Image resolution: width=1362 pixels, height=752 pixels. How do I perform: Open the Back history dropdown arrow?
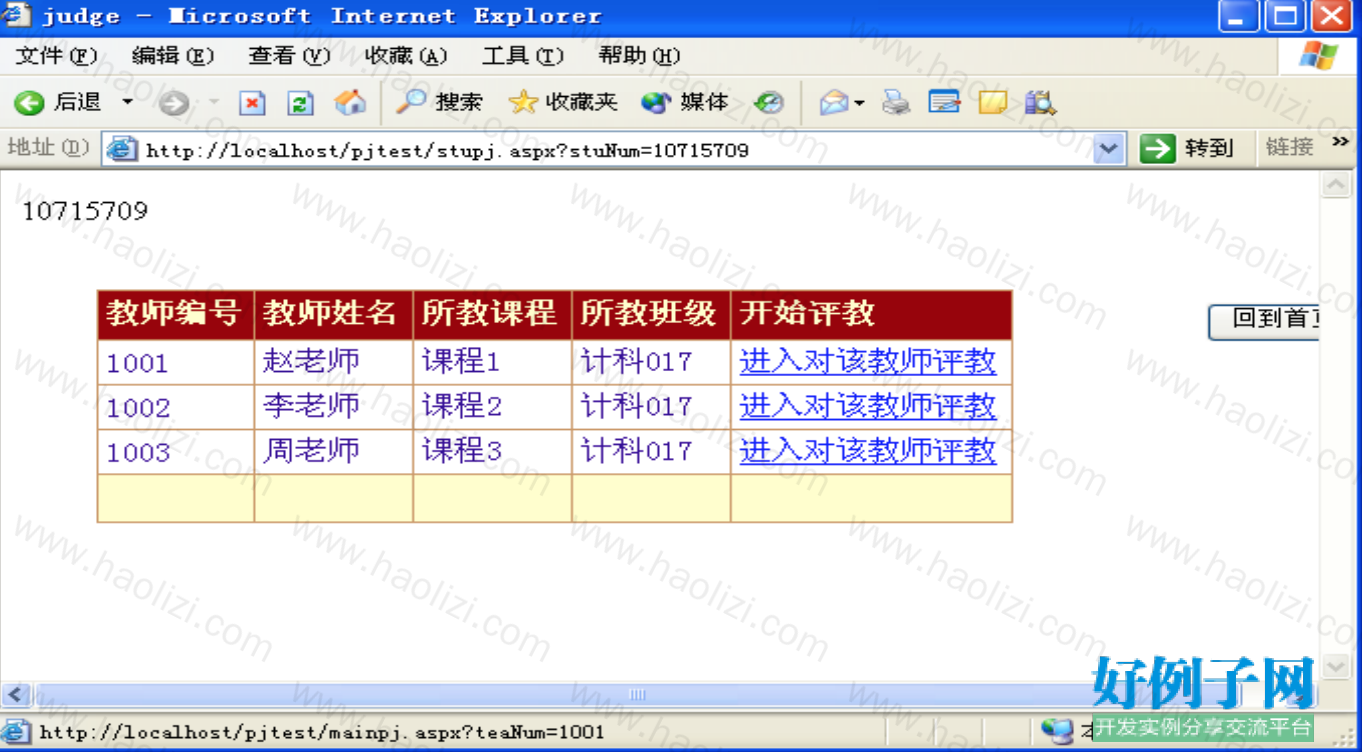(x=127, y=102)
